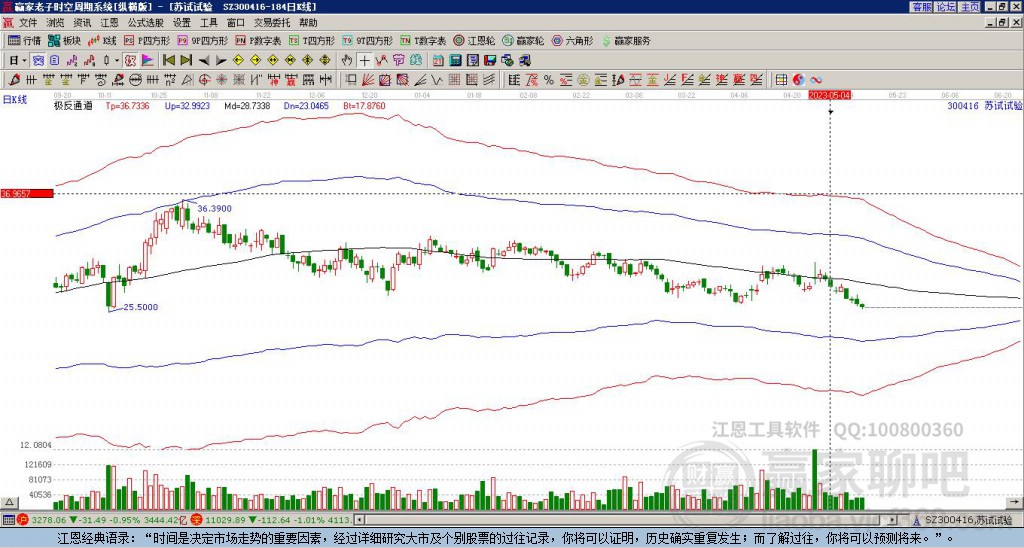Toggle the 权 rights-adjustment icon

tap(130, 61)
